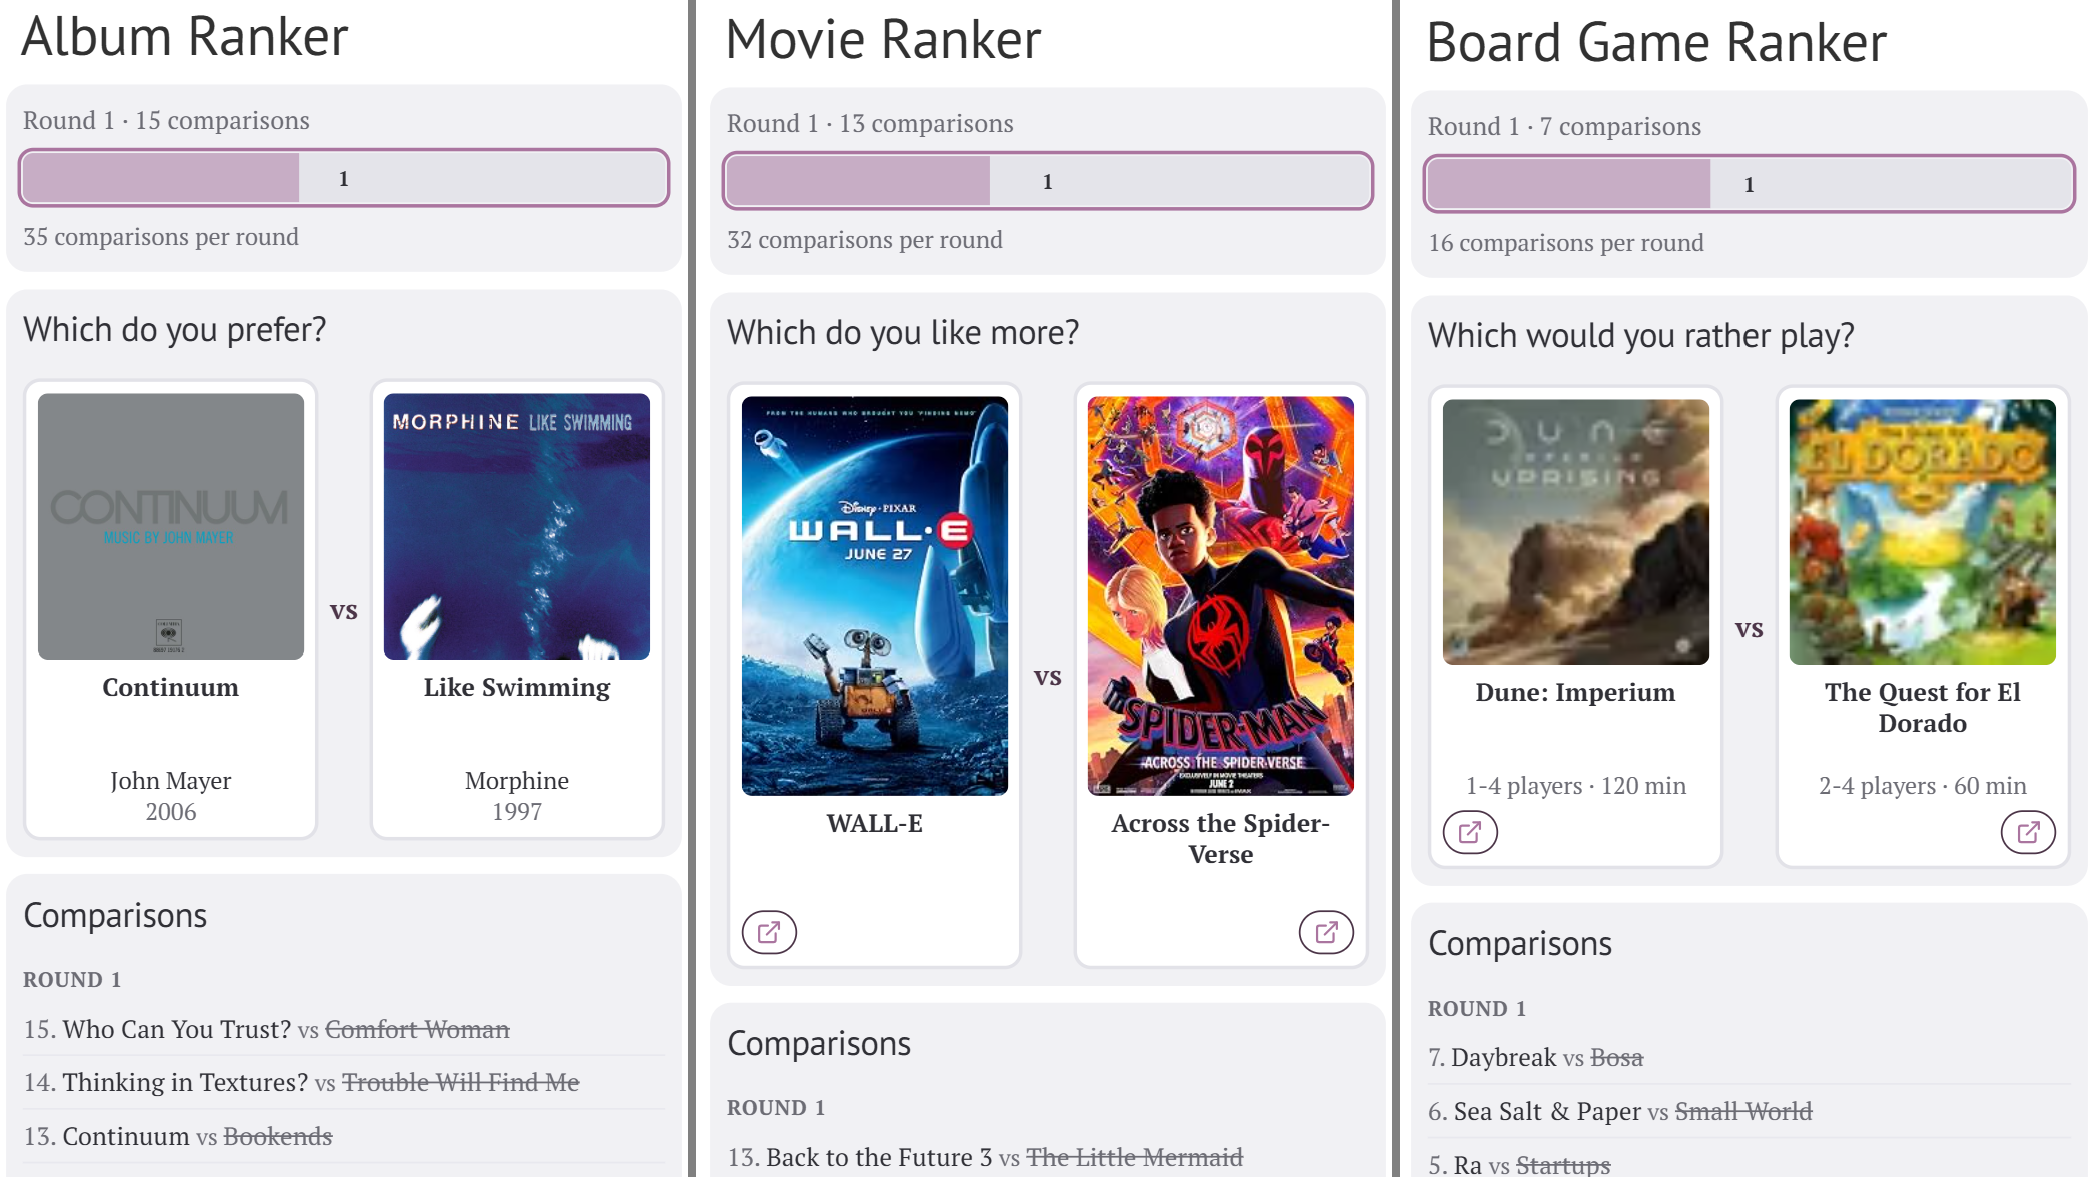This screenshot has width=2100, height=1177.
Task: Click 'Round 1 · 7 comparisons' text
Action: pos(1564,126)
